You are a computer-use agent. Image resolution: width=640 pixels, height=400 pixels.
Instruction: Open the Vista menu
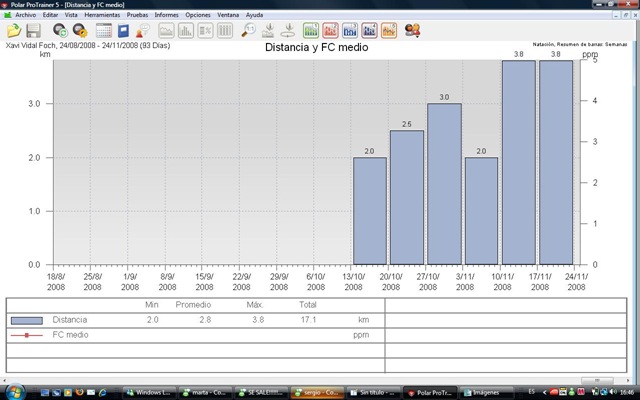pyautogui.click(x=71, y=15)
